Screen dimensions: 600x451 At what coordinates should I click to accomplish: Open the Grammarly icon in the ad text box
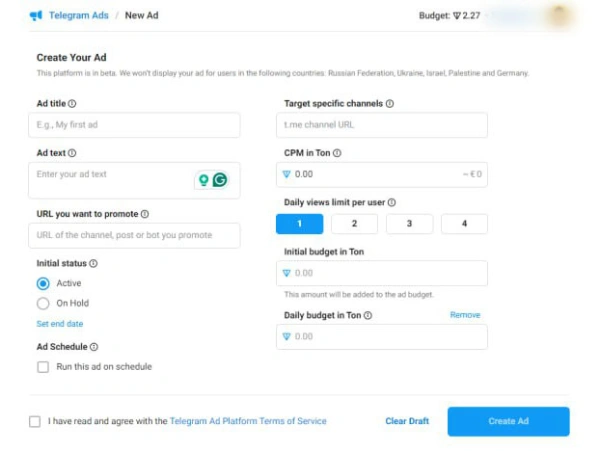pyautogui.click(x=220, y=180)
